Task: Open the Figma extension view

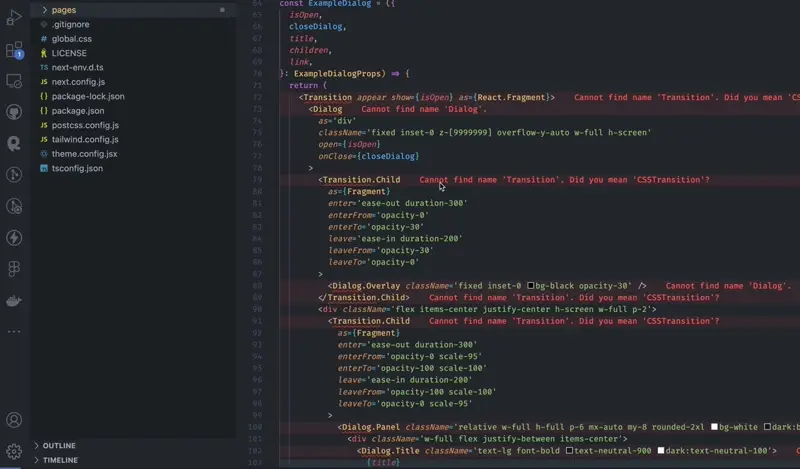Action: [14, 269]
